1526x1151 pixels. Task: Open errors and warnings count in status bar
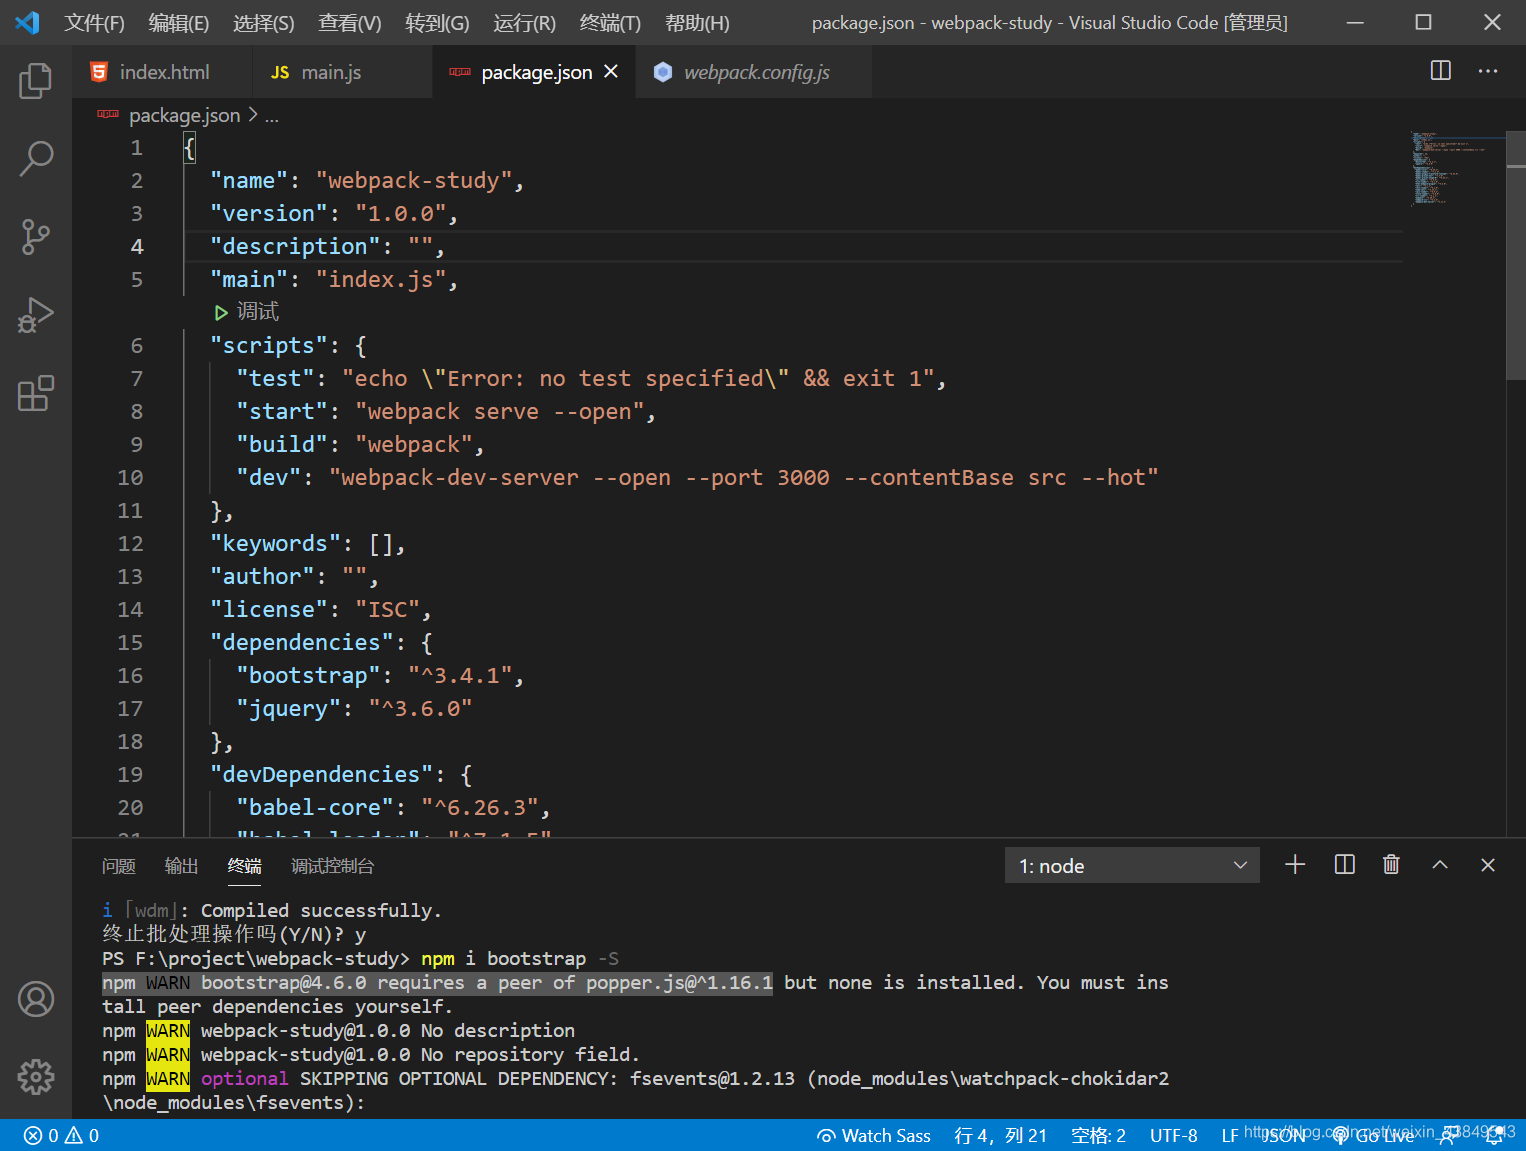tap(61, 1135)
